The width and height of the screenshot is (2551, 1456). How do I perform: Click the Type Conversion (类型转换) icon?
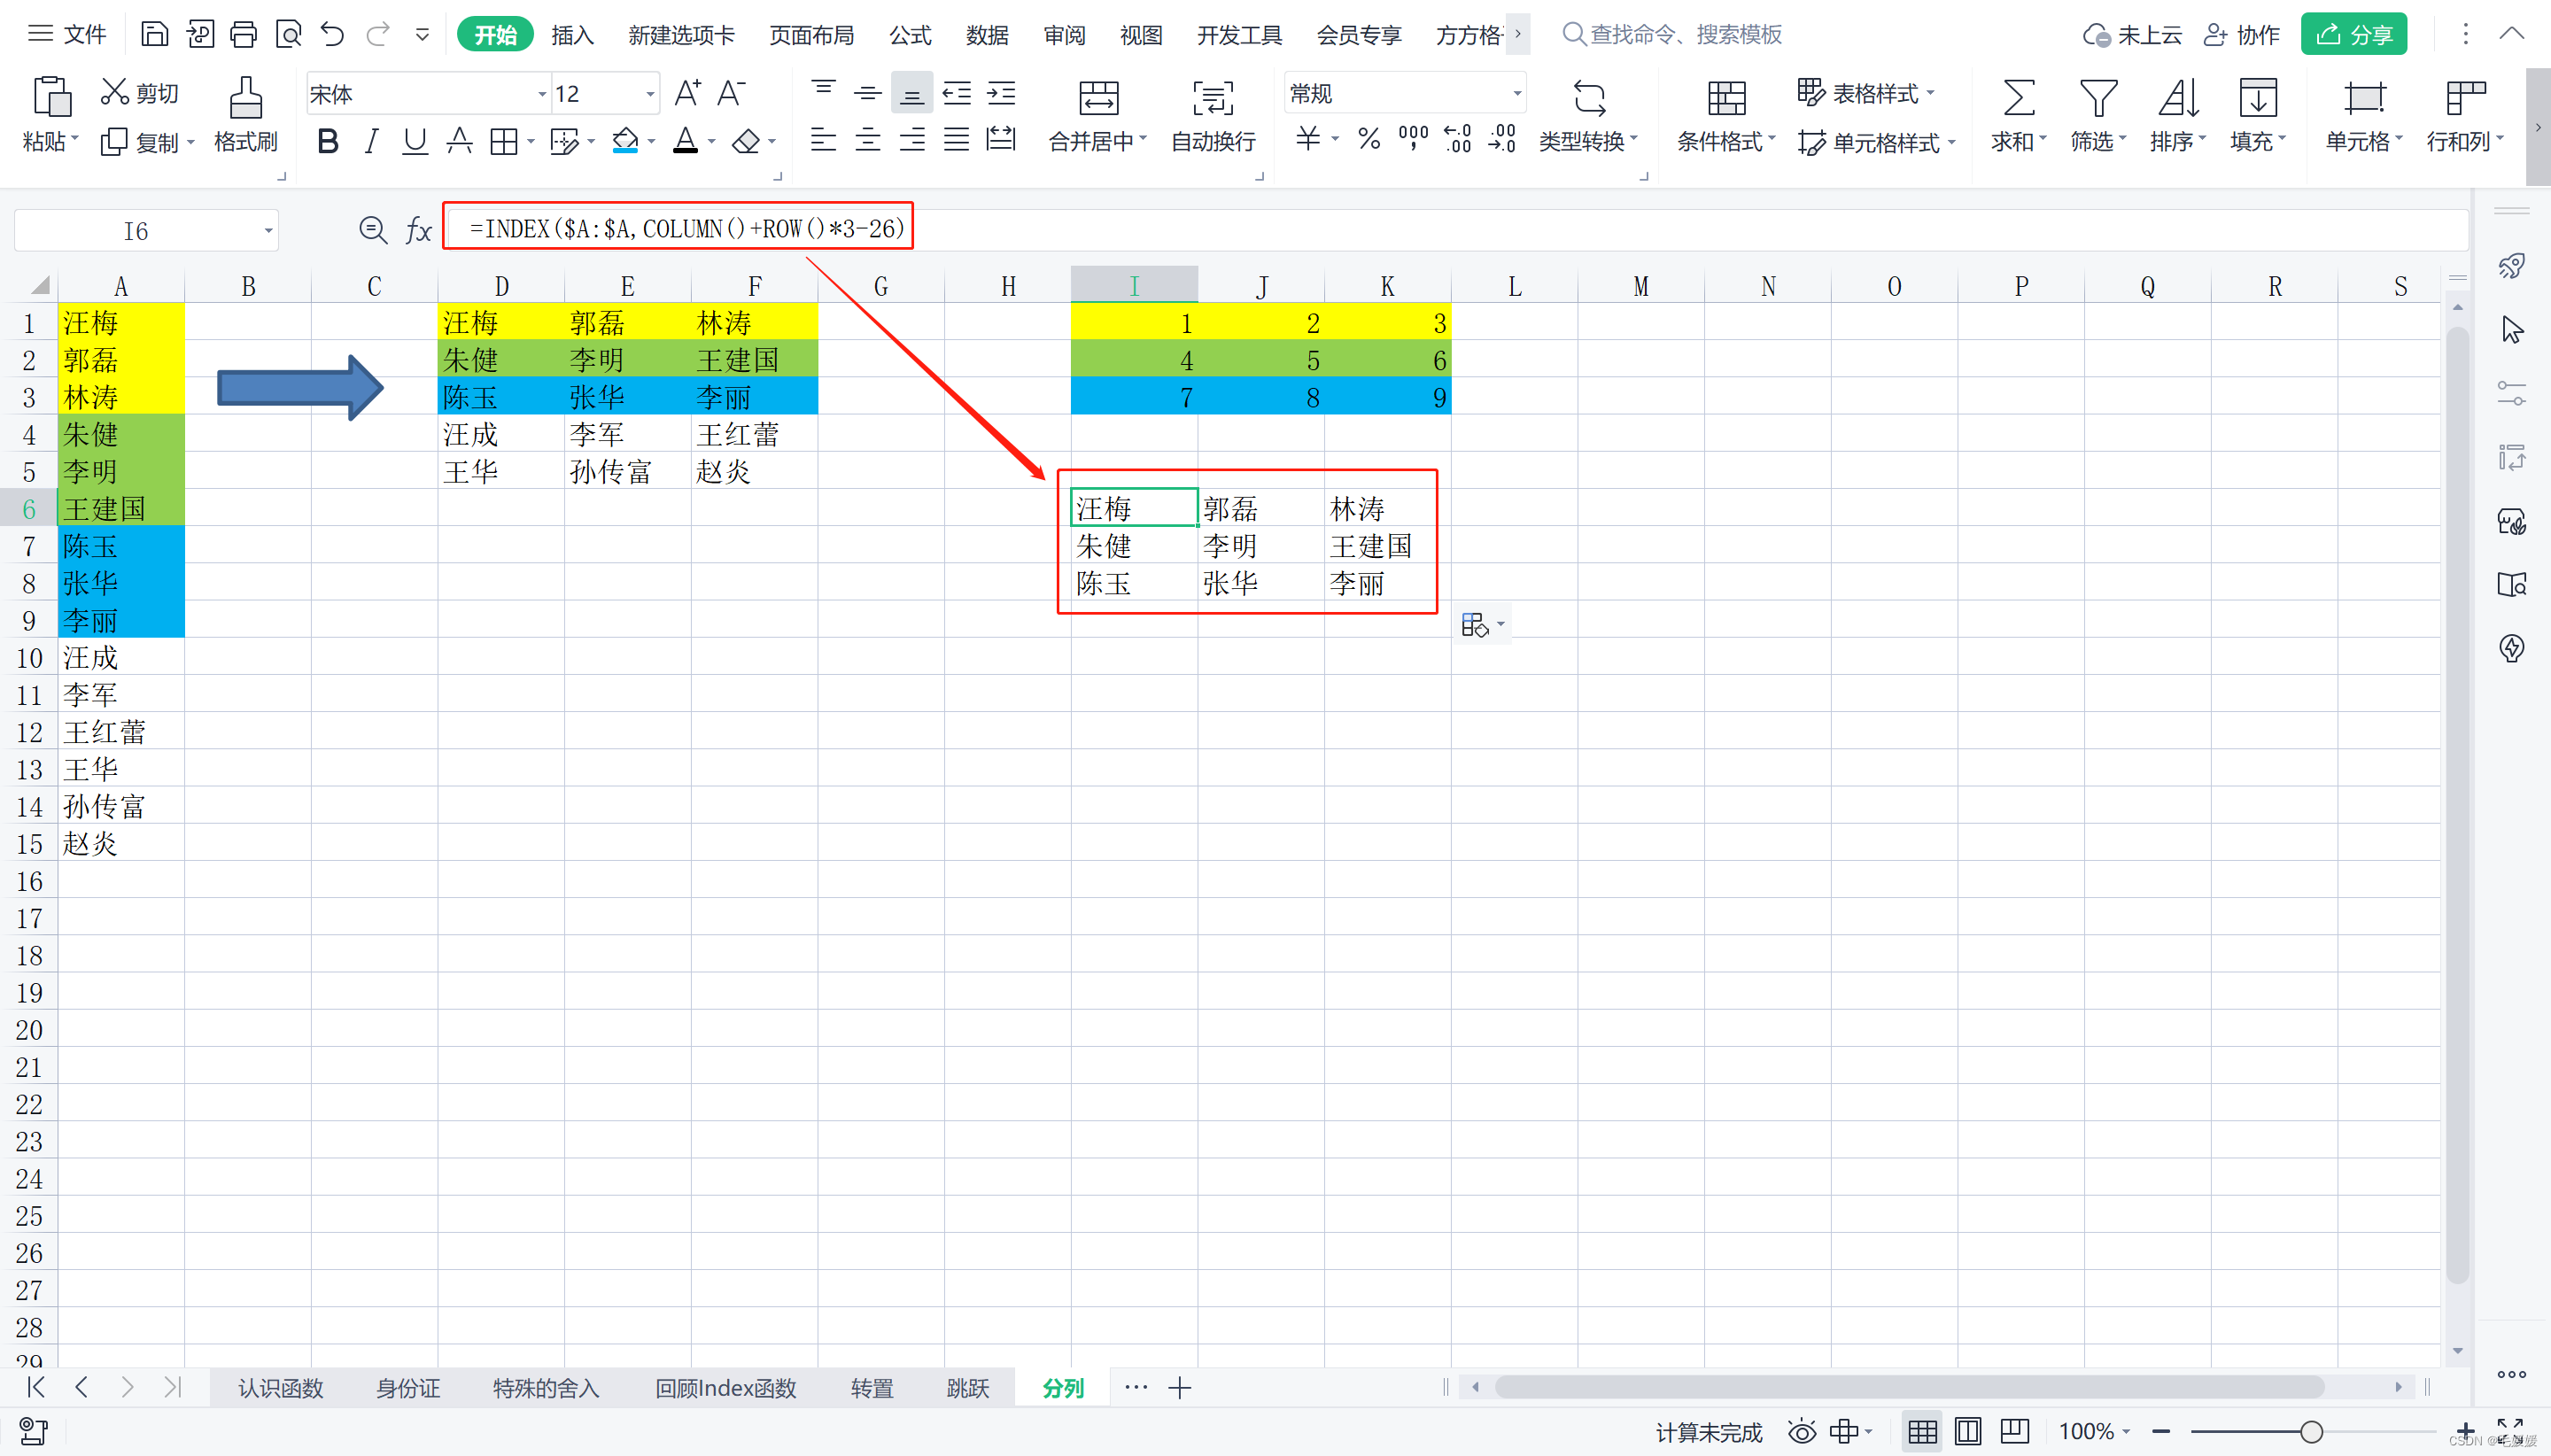coord(1589,98)
